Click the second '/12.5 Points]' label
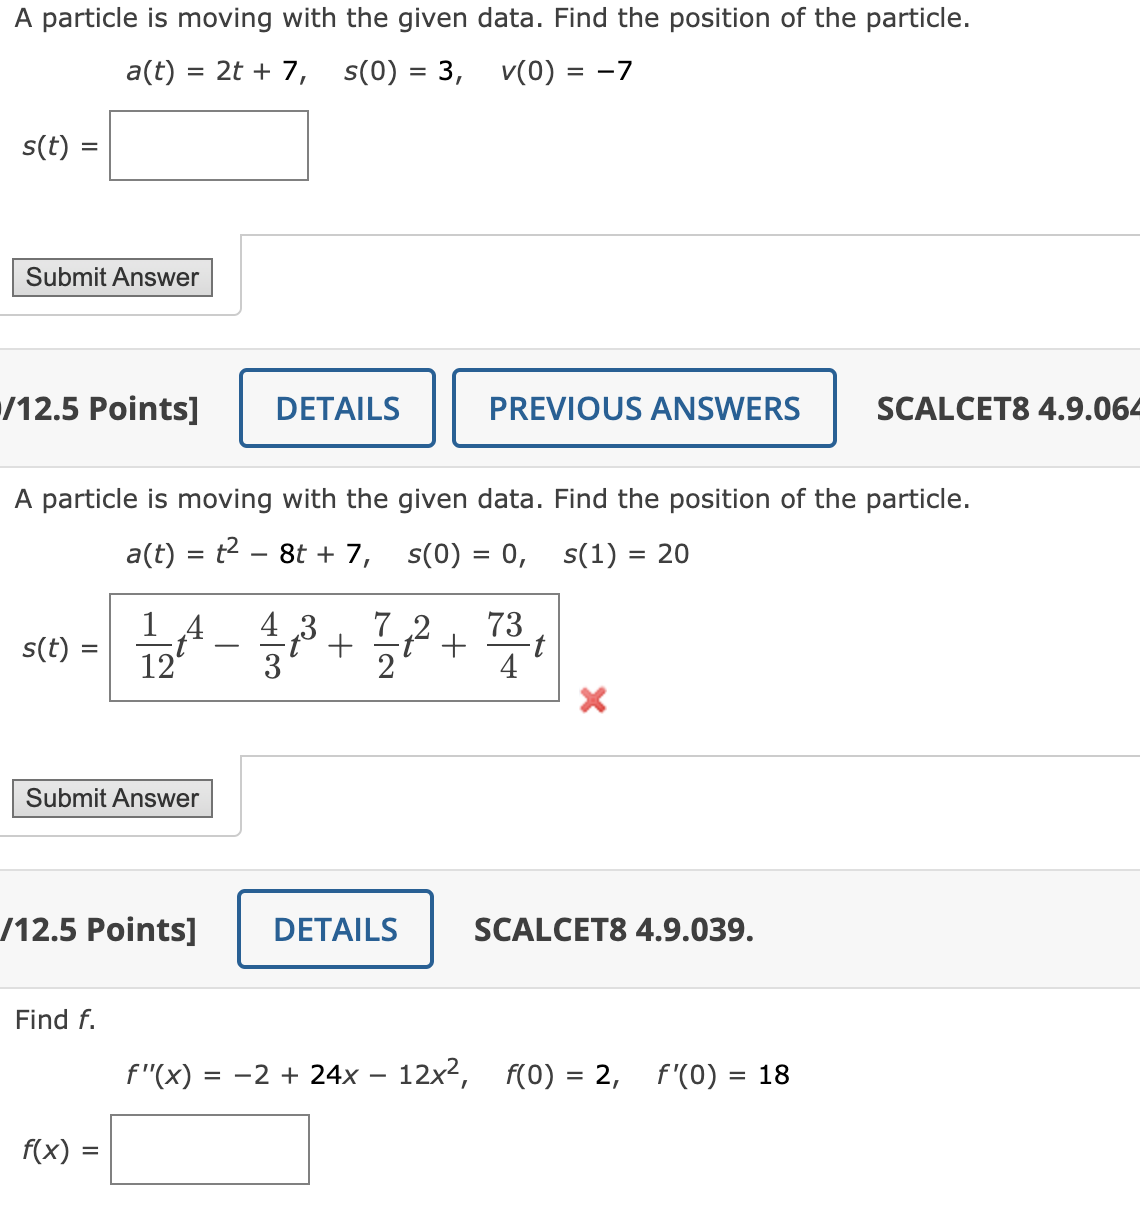1140x1218 pixels. pyautogui.click(x=97, y=929)
